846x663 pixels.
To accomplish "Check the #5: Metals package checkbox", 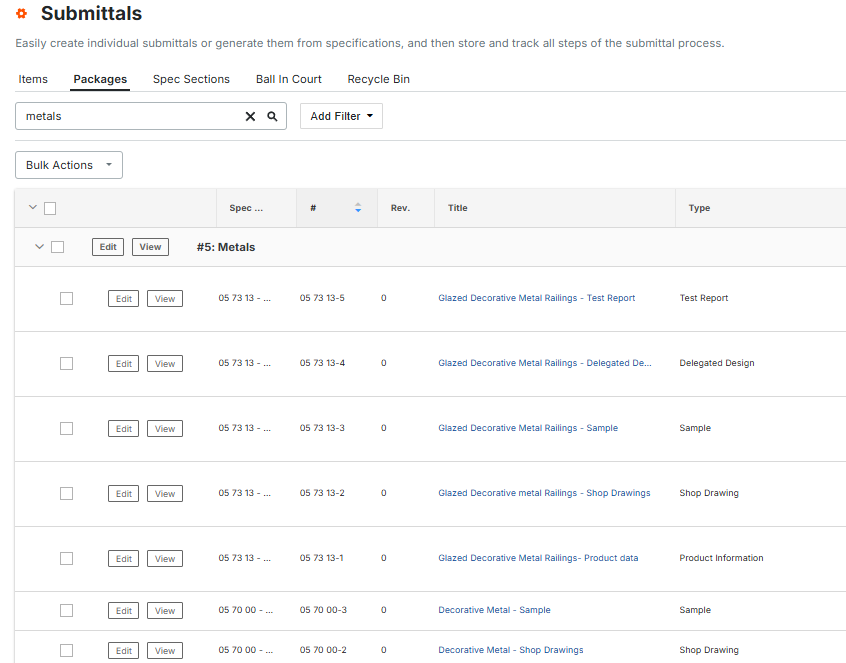I will 58,247.
